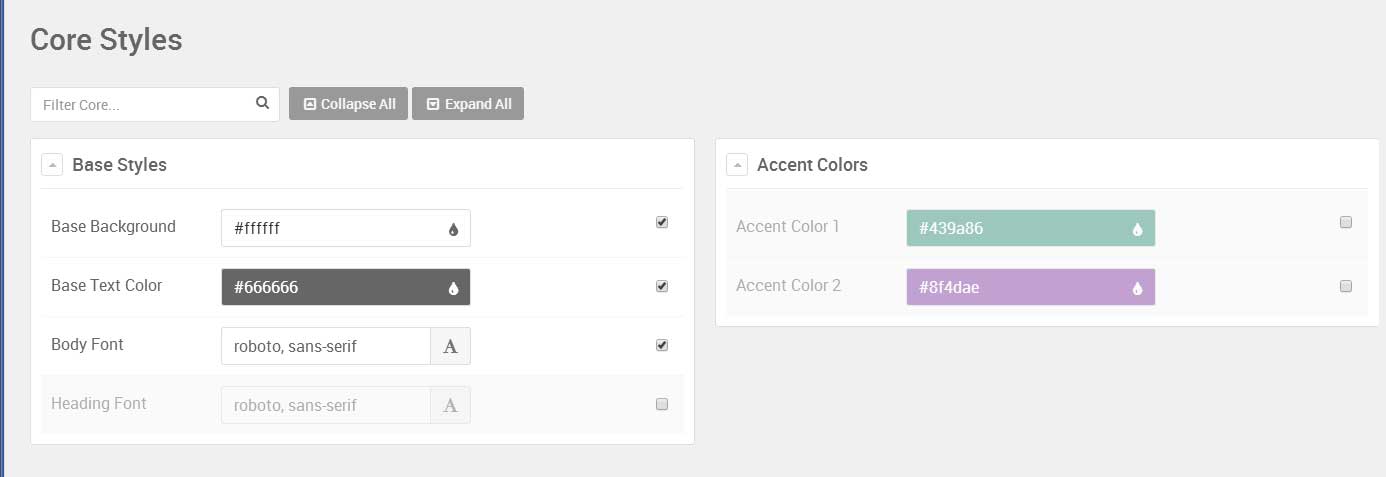Click the search magnifier icon in Filter Core
The height and width of the screenshot is (477, 1386).
[262, 102]
